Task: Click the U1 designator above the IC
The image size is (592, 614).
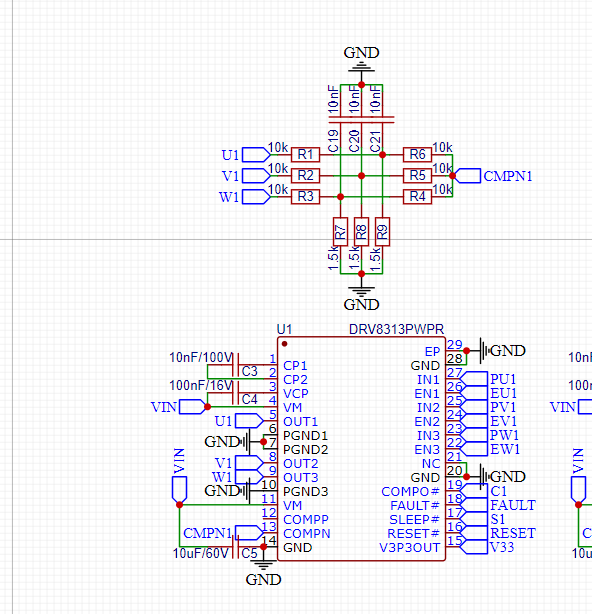Action: click(x=284, y=329)
